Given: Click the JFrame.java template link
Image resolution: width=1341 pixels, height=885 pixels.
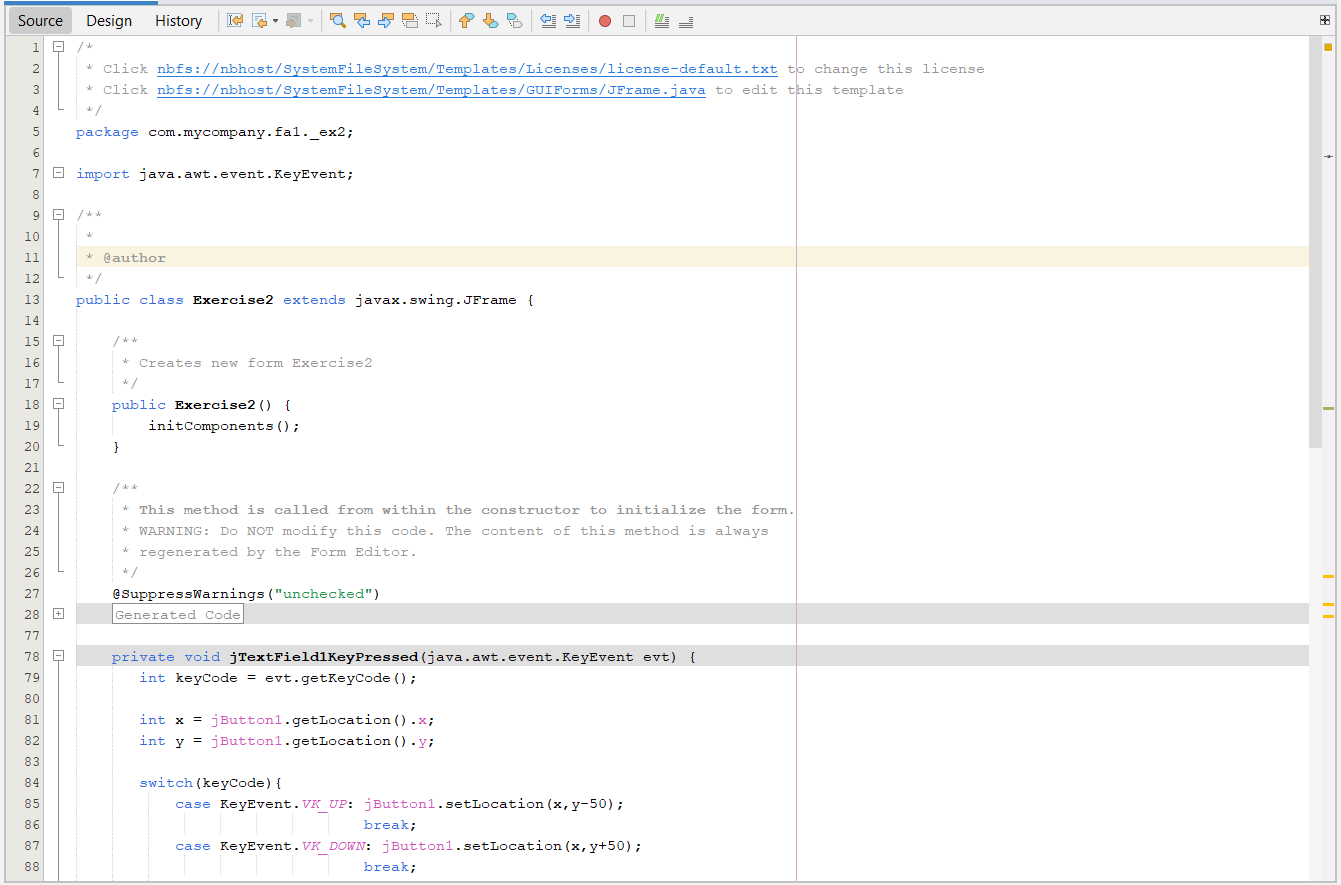Looking at the screenshot, I should [x=430, y=89].
